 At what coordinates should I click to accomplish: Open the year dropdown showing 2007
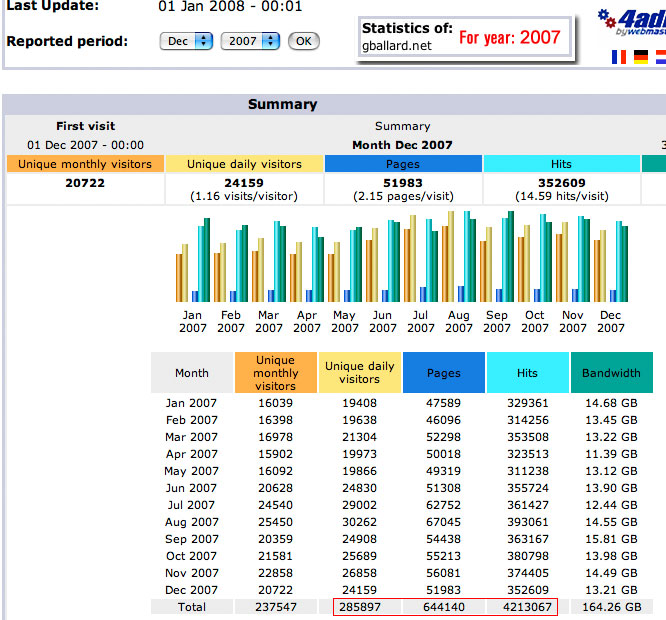(250, 41)
